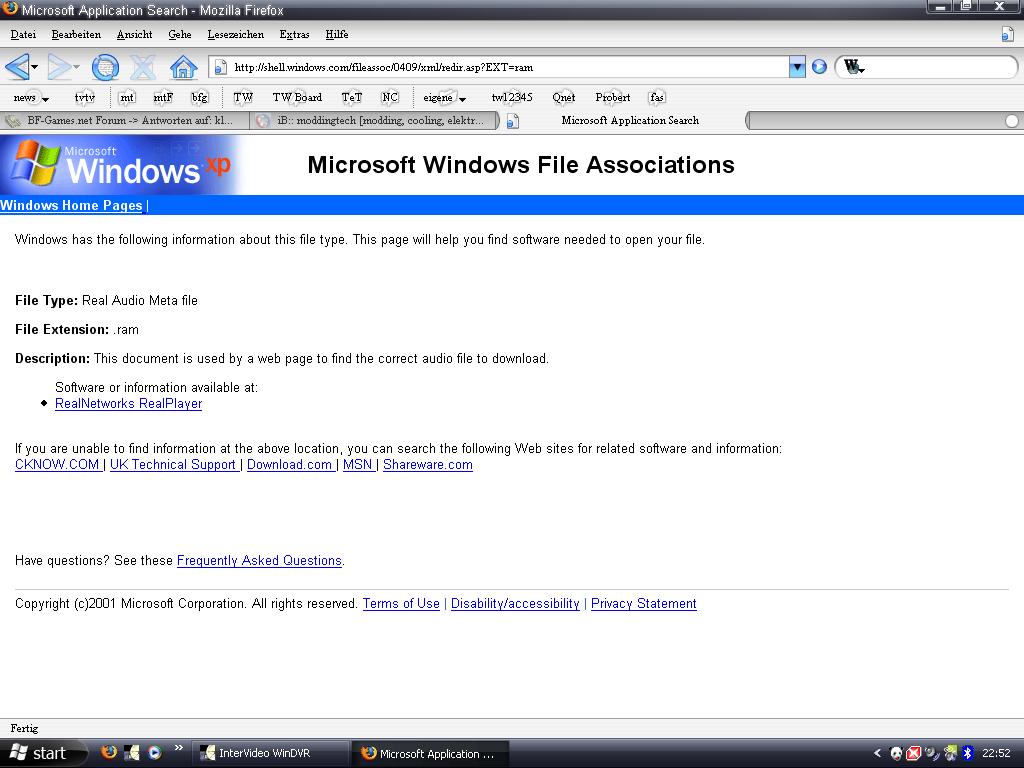The width and height of the screenshot is (1024, 768).
Task: Click the Reload page icon
Action: (x=105, y=67)
